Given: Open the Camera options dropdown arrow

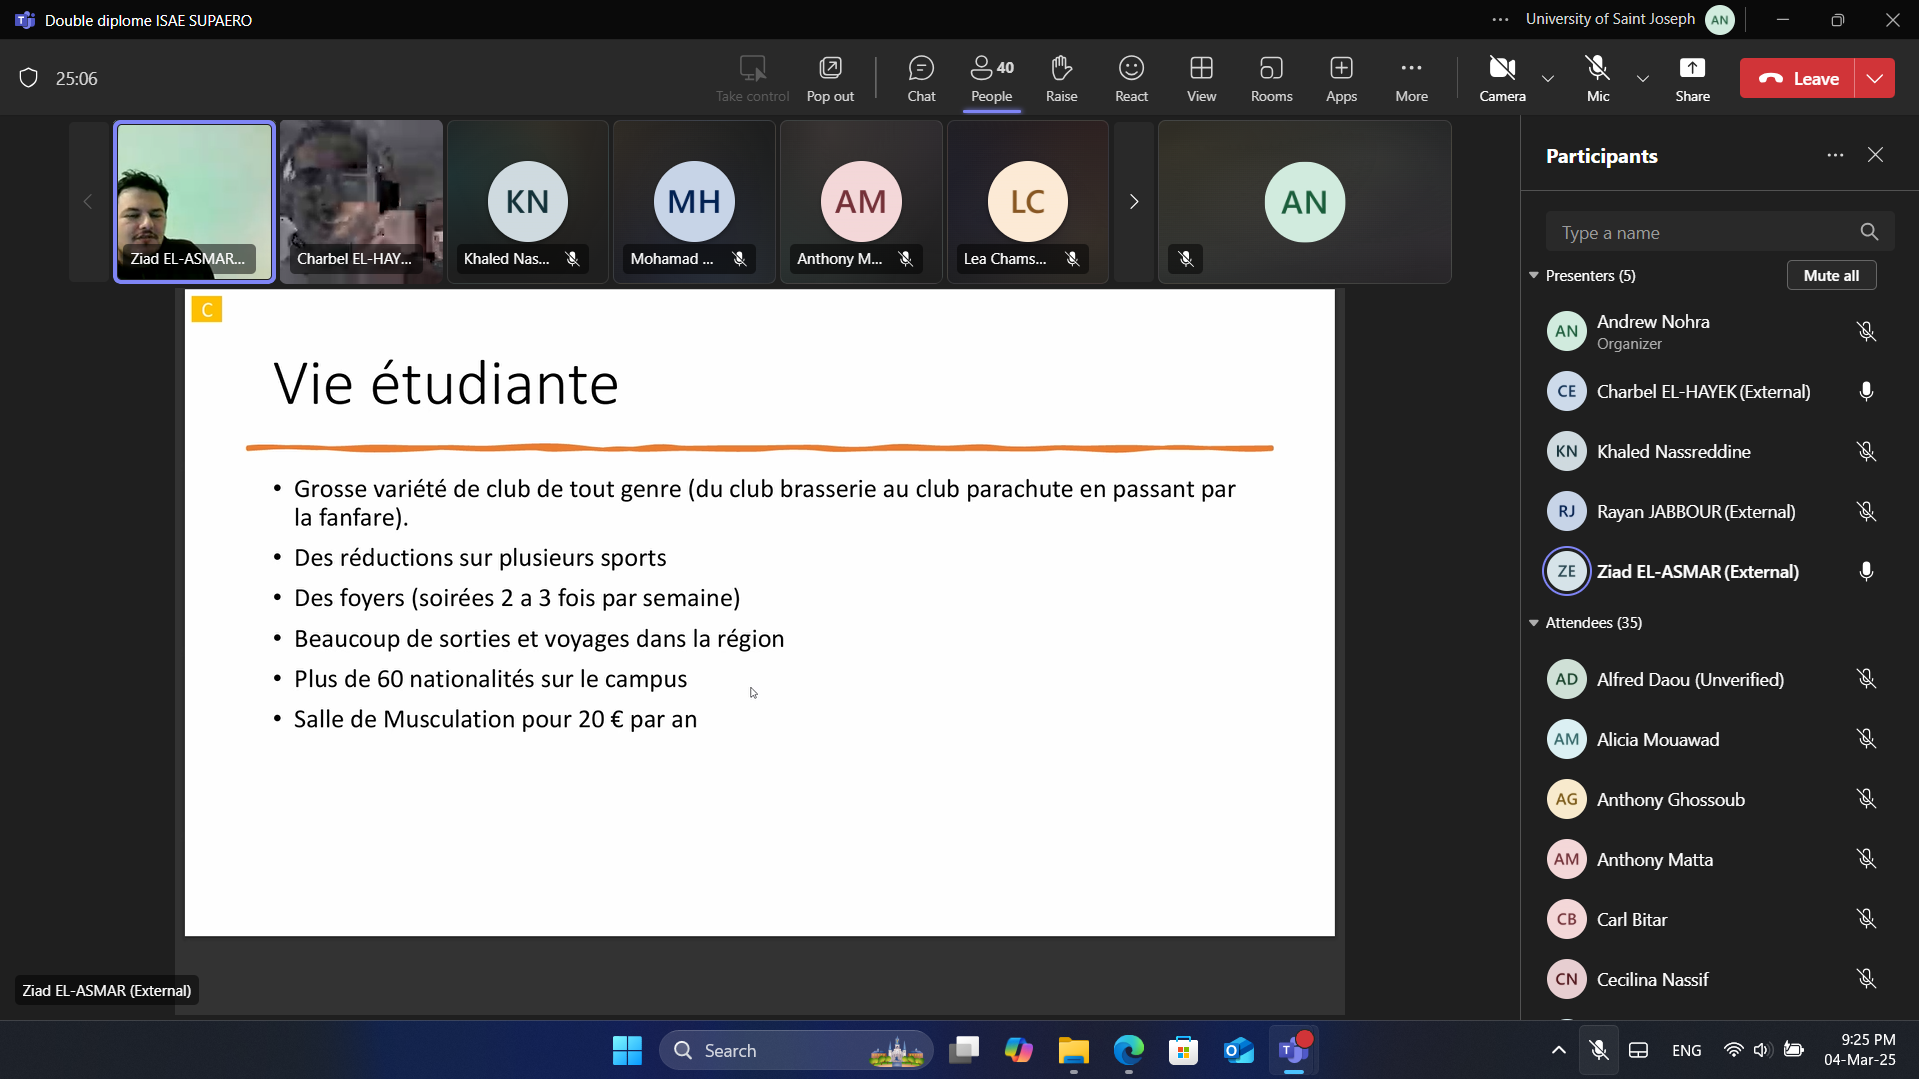Looking at the screenshot, I should (x=1548, y=78).
